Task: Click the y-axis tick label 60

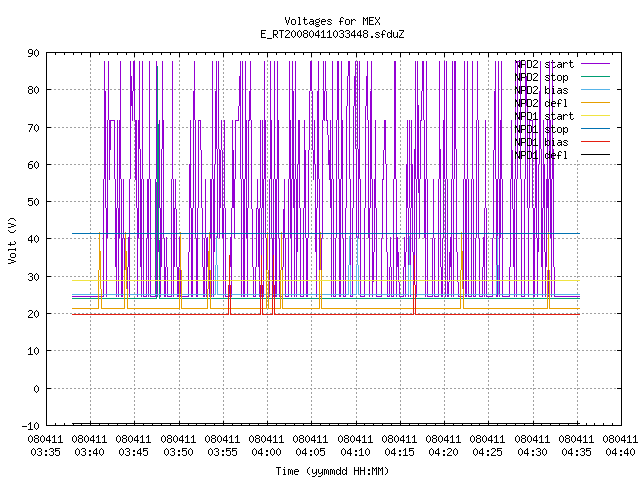Action: 33,165
